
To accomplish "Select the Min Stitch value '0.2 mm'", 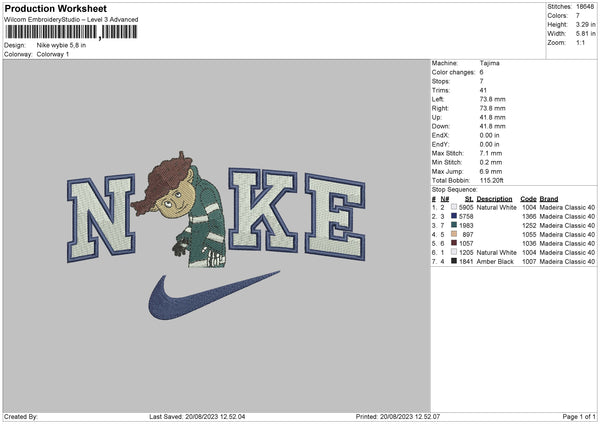I will 491,162.
